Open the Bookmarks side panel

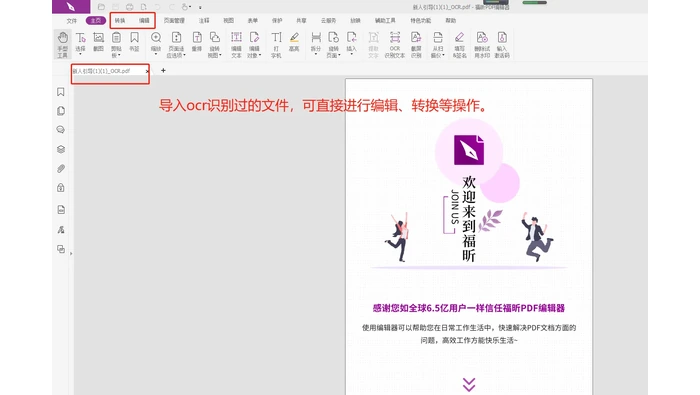[x=61, y=92]
